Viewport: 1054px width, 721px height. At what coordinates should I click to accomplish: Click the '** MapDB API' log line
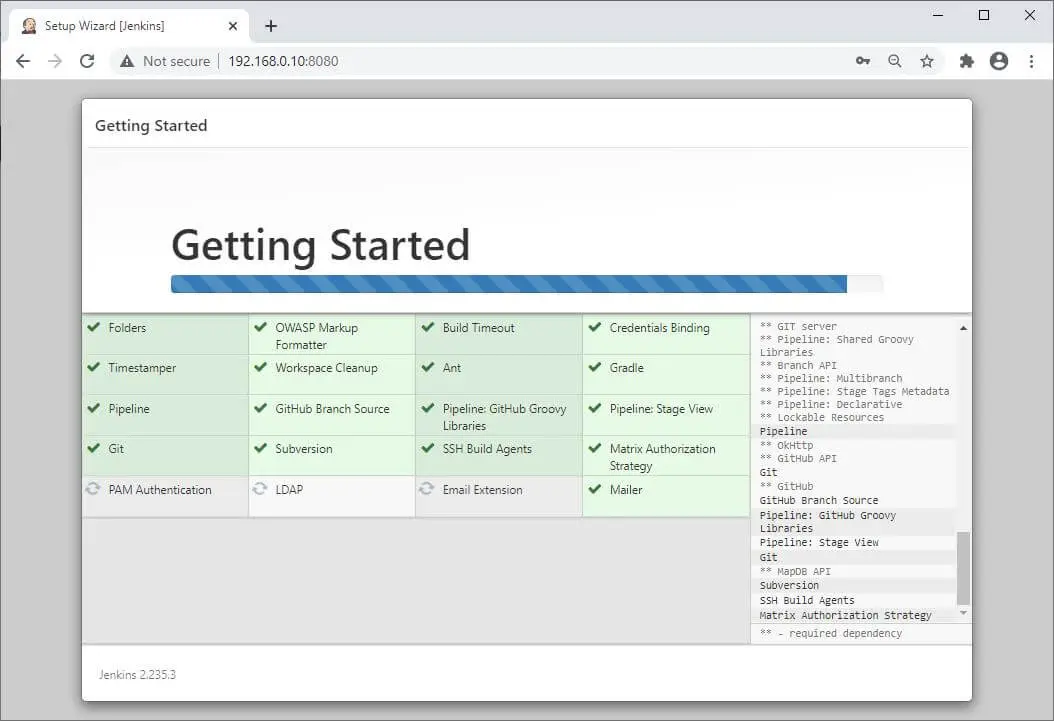795,571
